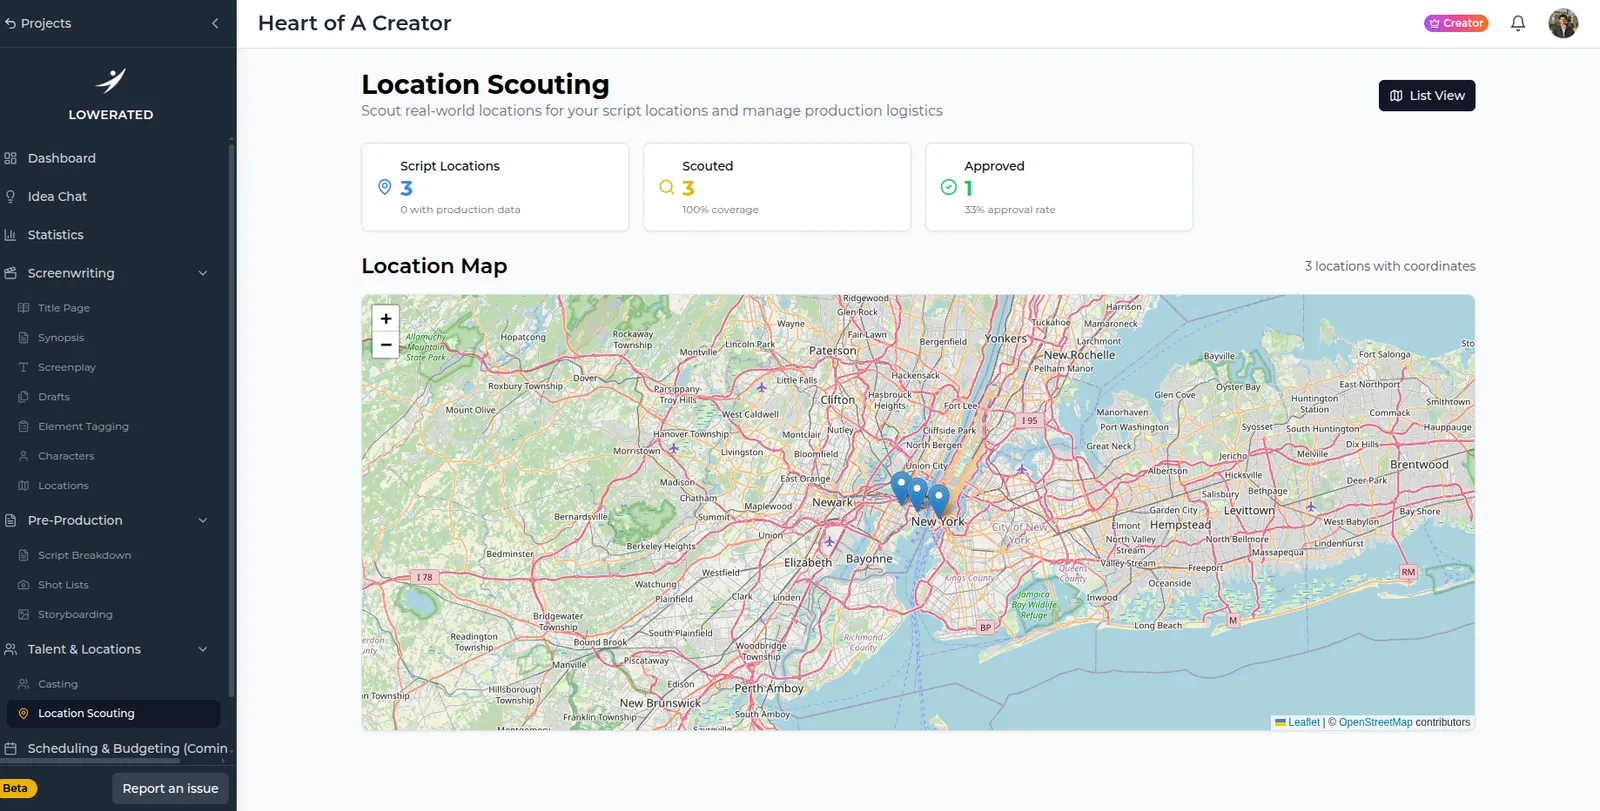Screen dimensions: 1600x811
Task: Collapse the Talent & Locations section
Action: [203, 649]
